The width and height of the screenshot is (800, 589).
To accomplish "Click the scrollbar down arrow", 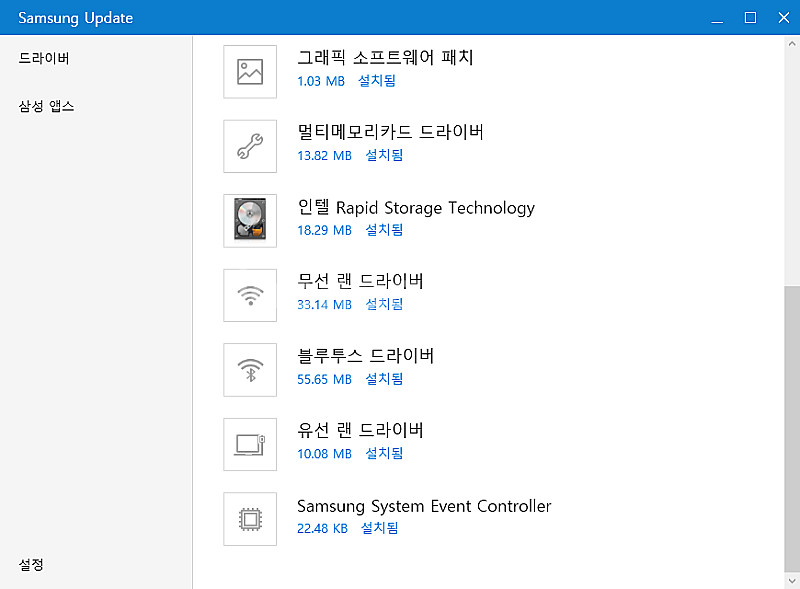I will pos(792,581).
